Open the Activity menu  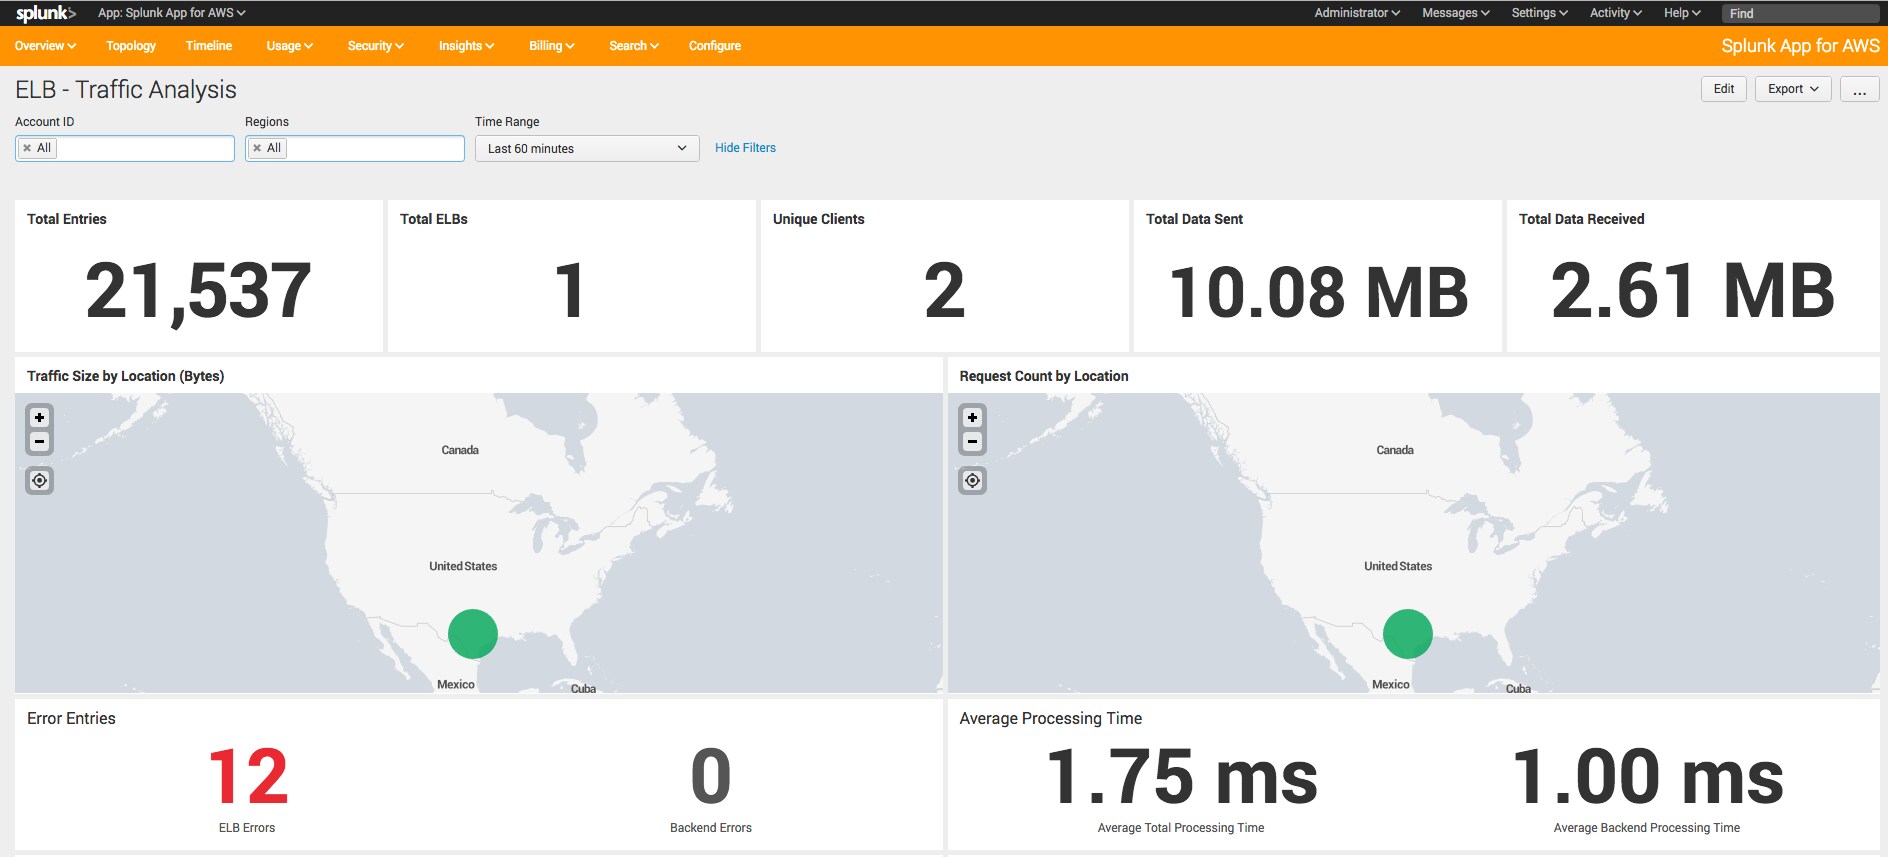[x=1616, y=13]
